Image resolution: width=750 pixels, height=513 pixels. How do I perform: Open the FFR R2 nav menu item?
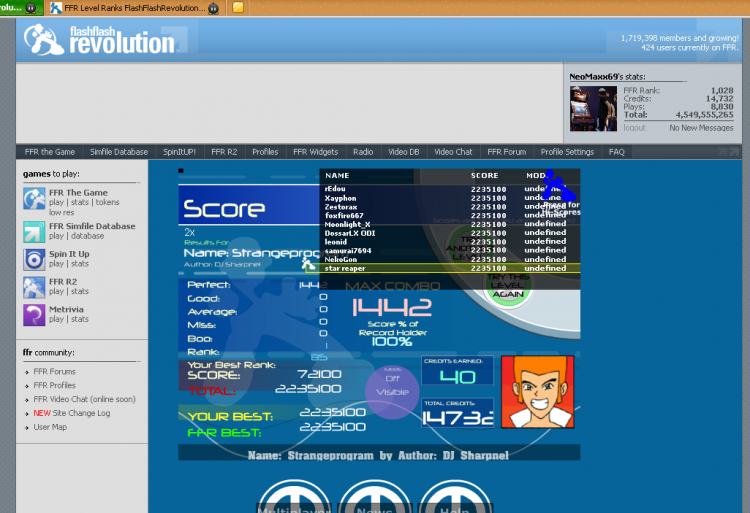pos(224,152)
